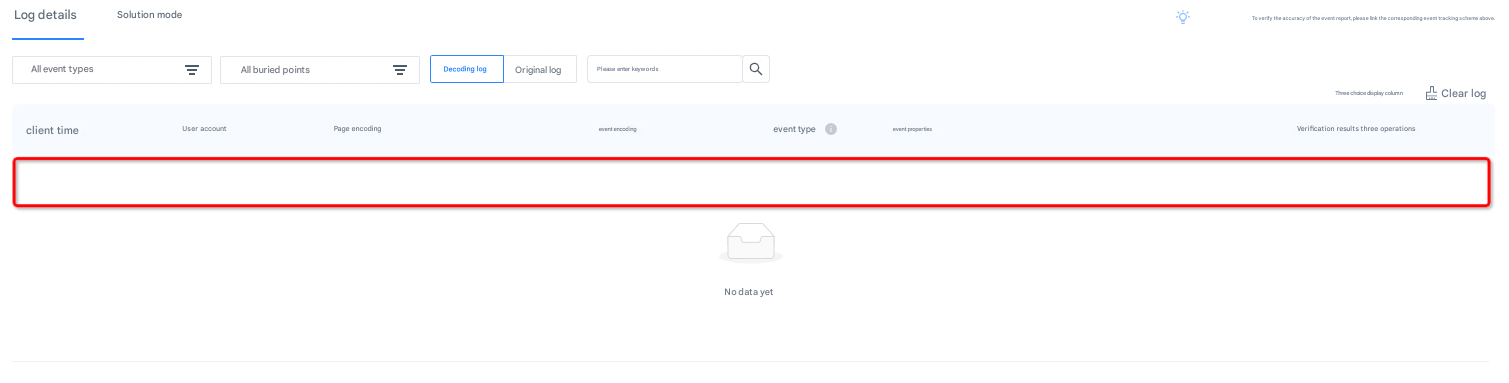The image size is (1509, 383).
Task: Click the Verification results three operations header
Action: [1356, 129]
